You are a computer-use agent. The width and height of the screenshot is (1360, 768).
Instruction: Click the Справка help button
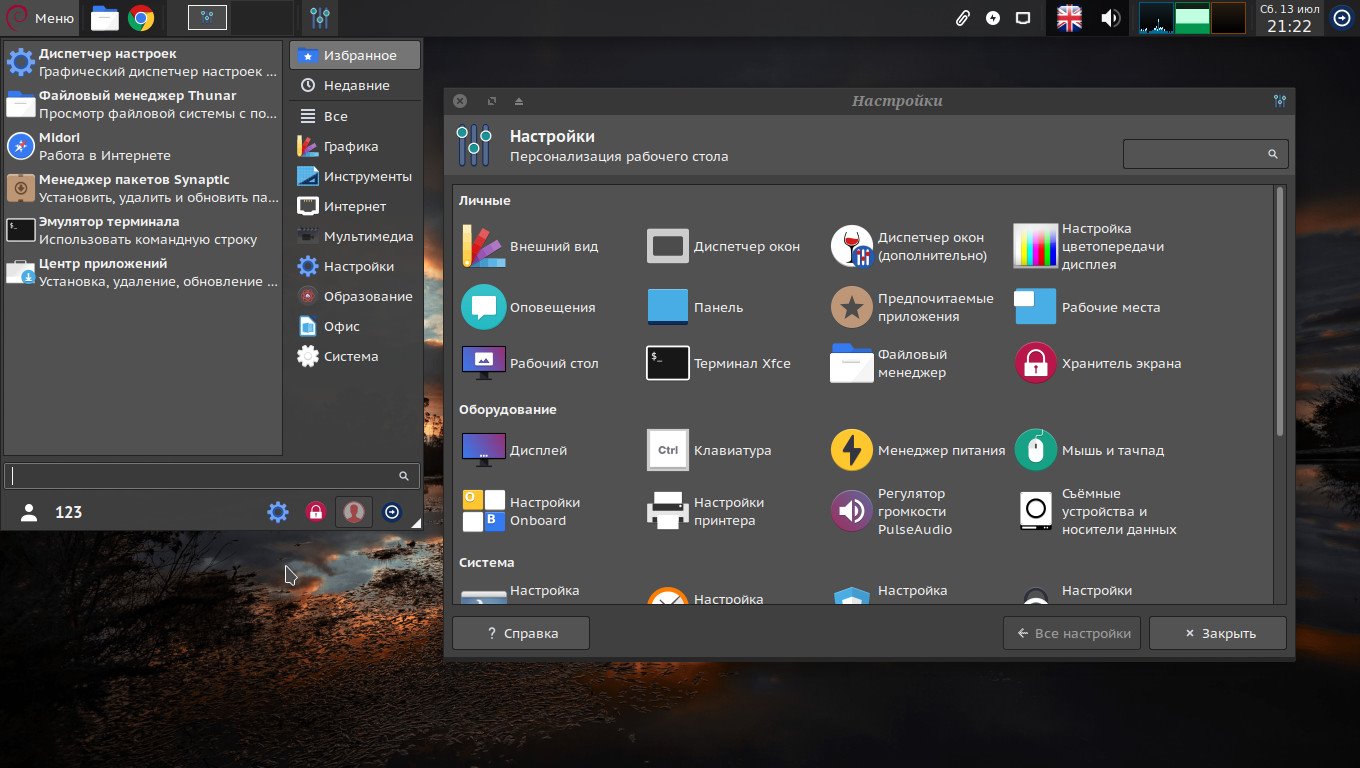pyautogui.click(x=521, y=633)
